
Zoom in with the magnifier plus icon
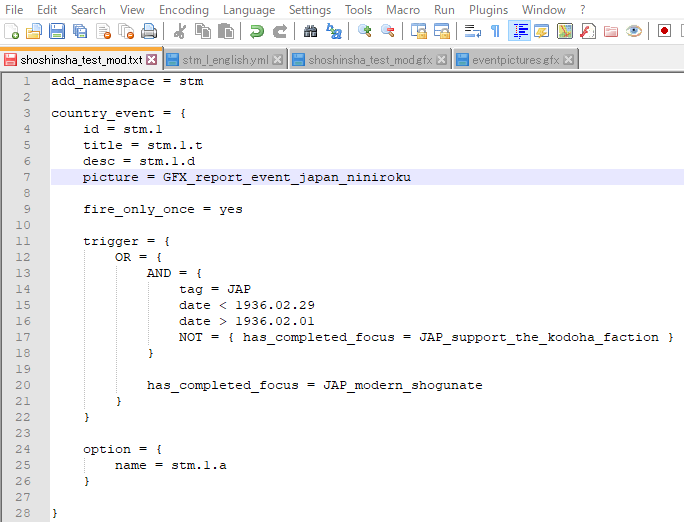pos(365,31)
